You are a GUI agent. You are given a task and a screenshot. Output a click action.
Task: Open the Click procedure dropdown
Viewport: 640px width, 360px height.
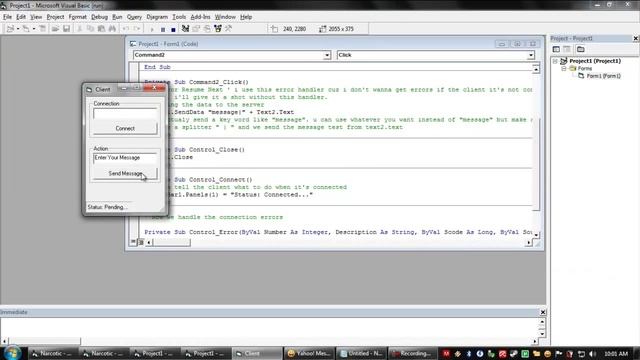tap(531, 55)
